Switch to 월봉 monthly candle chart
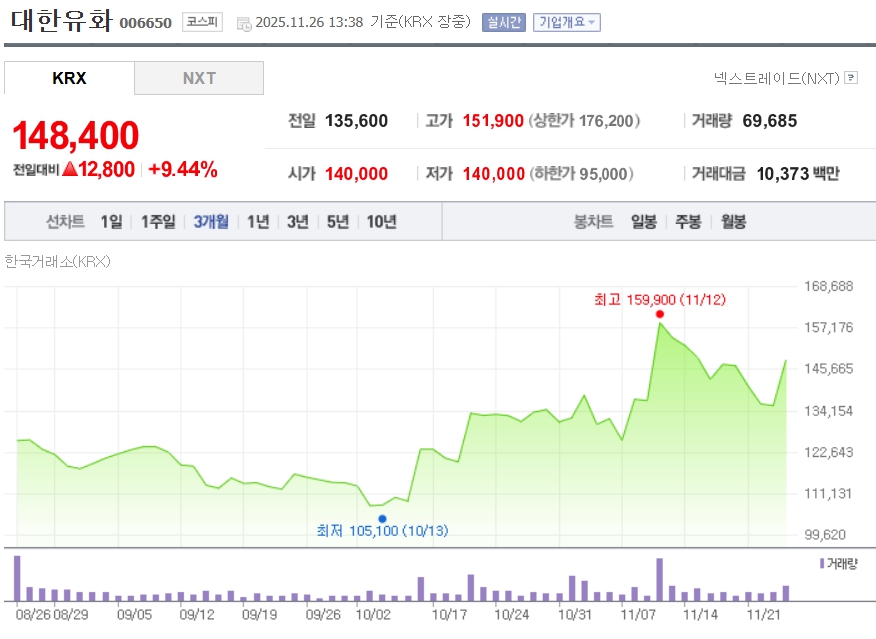This screenshot has height=639, width=876. click(733, 222)
